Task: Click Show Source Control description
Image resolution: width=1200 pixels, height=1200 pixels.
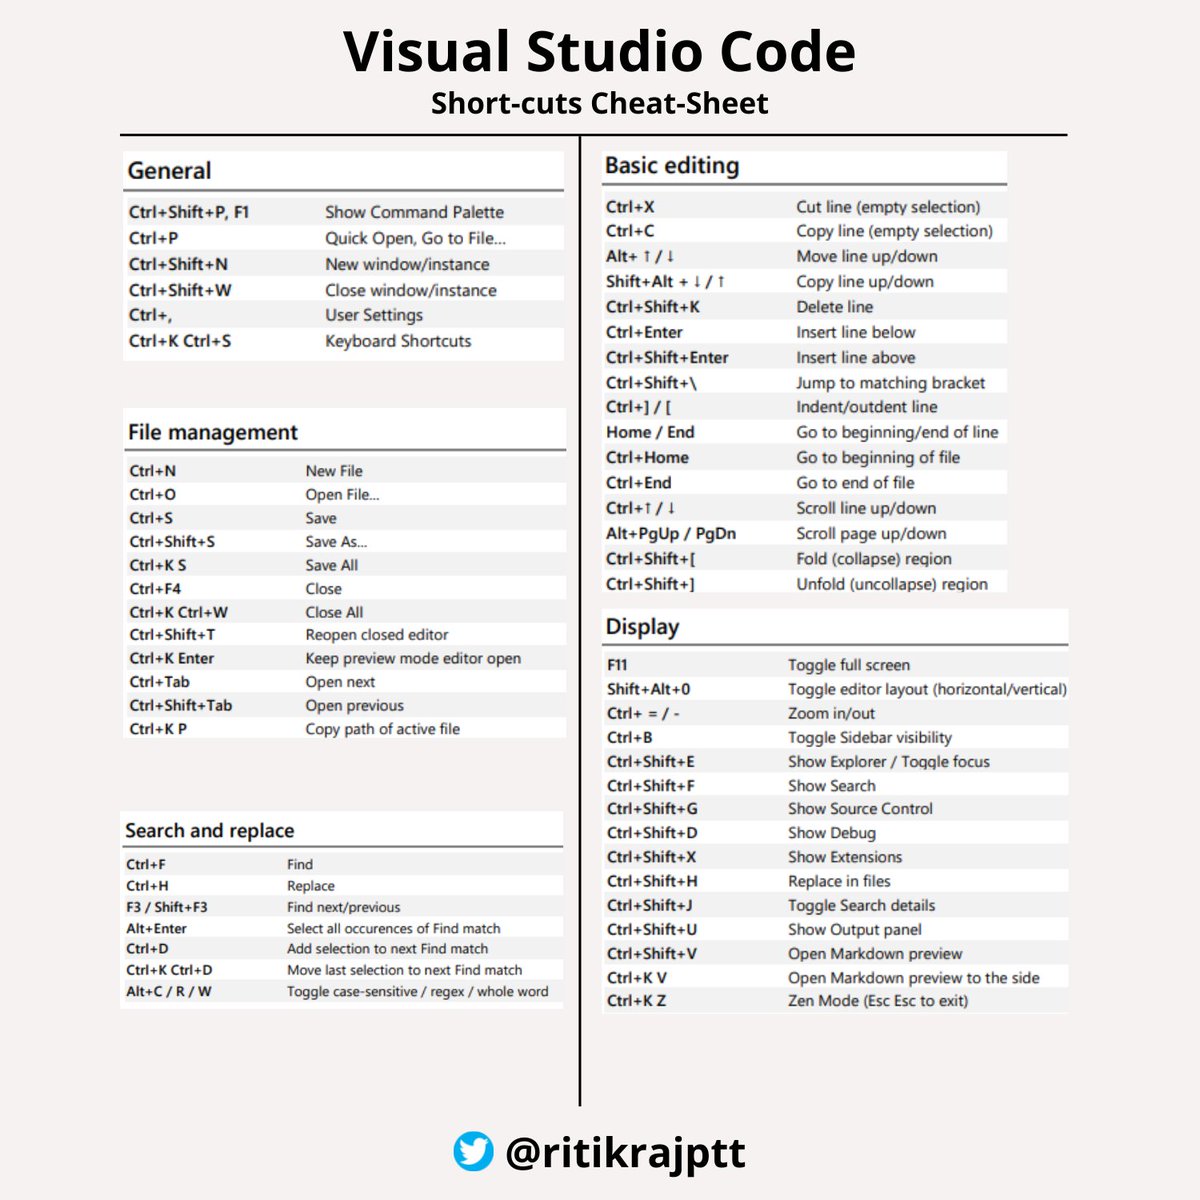Action: pos(860,809)
